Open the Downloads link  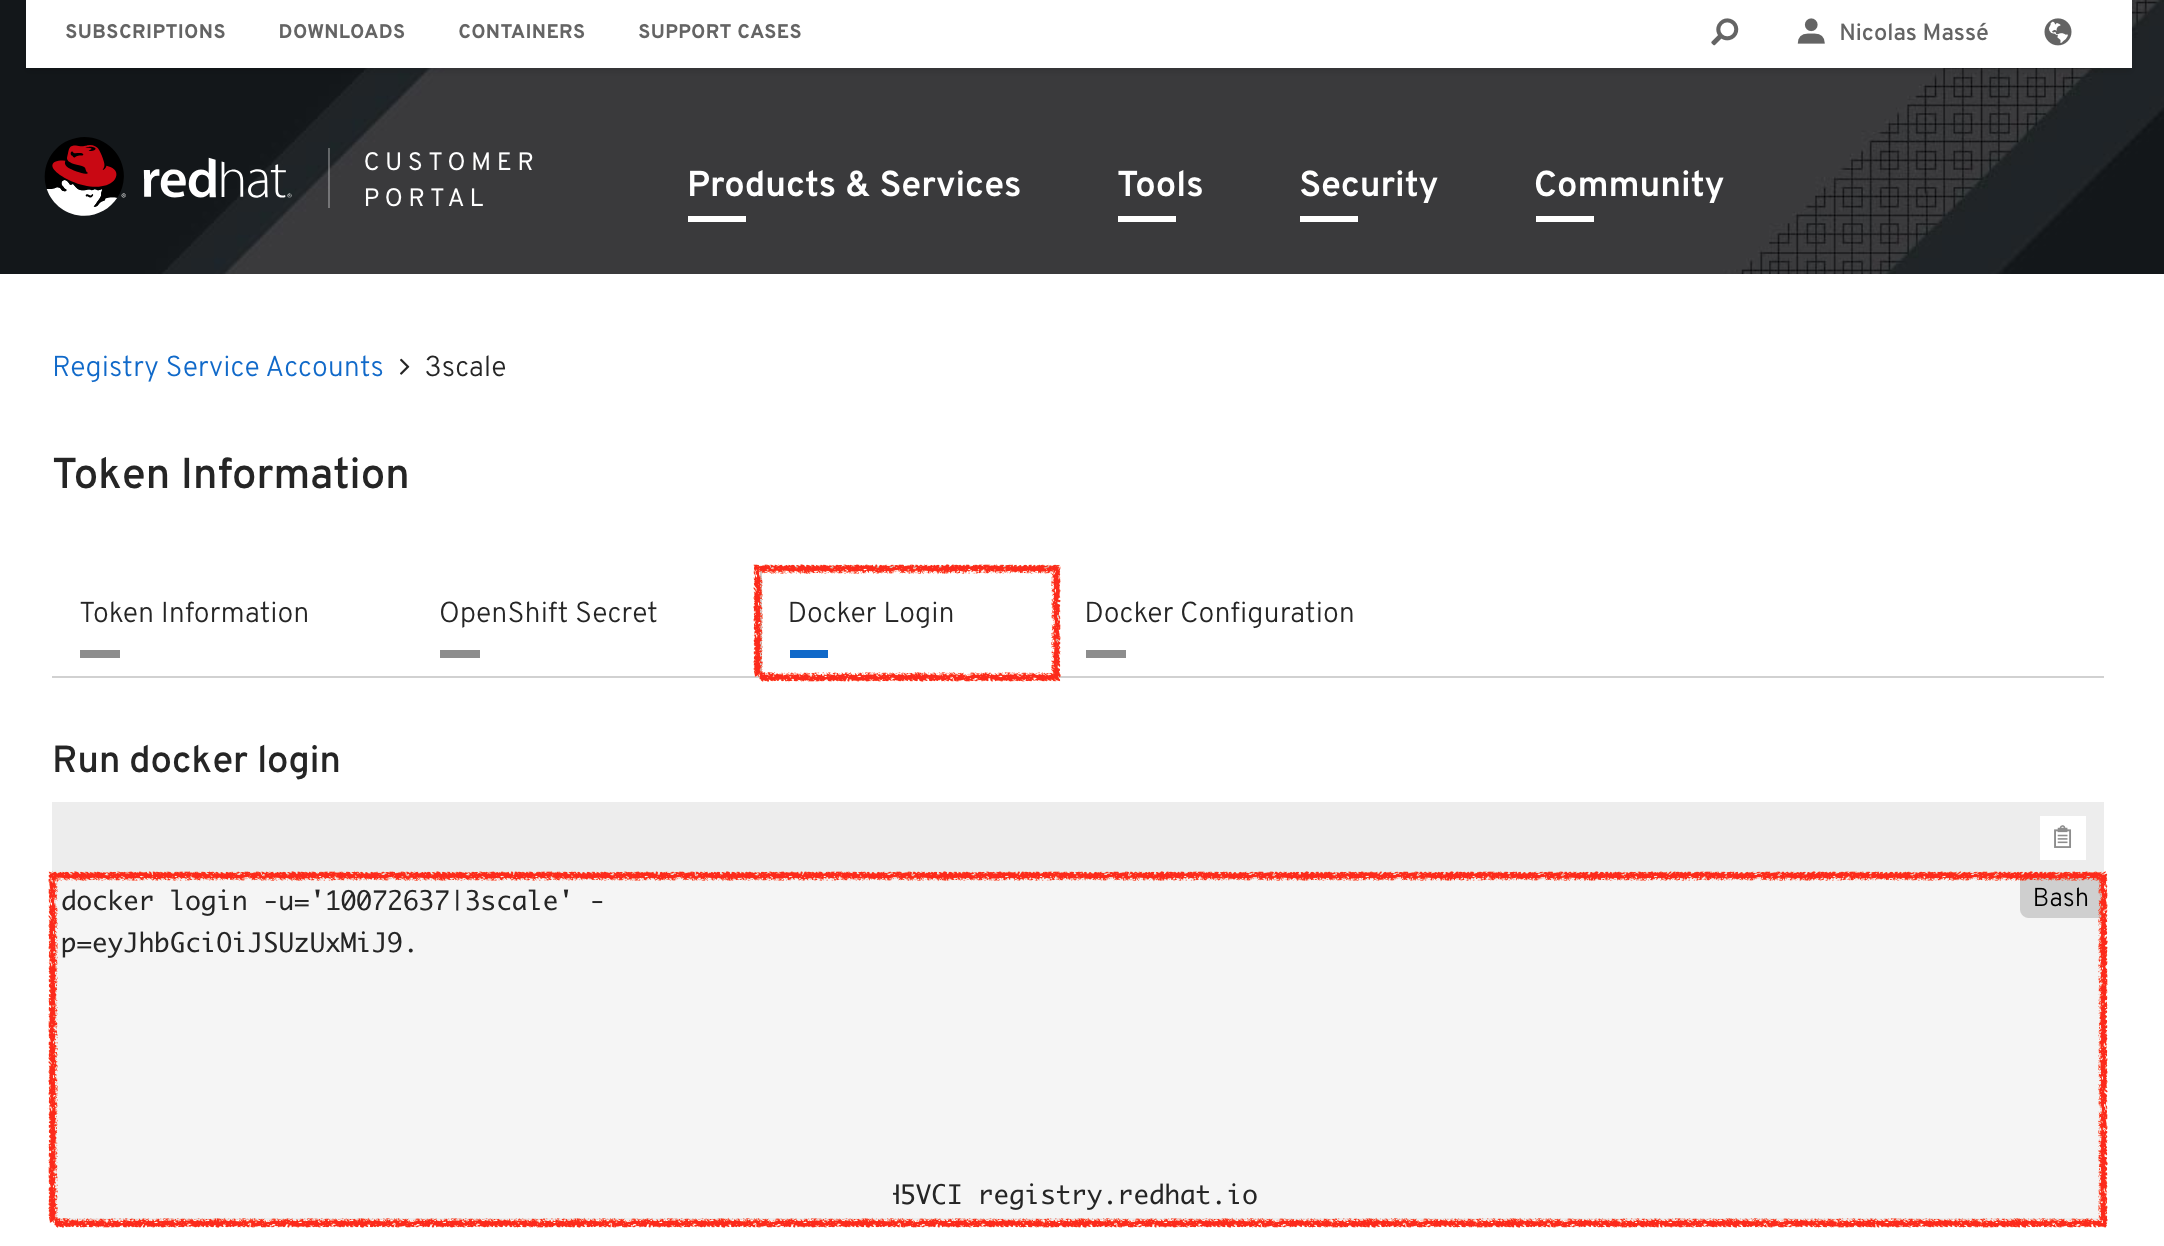coord(341,32)
